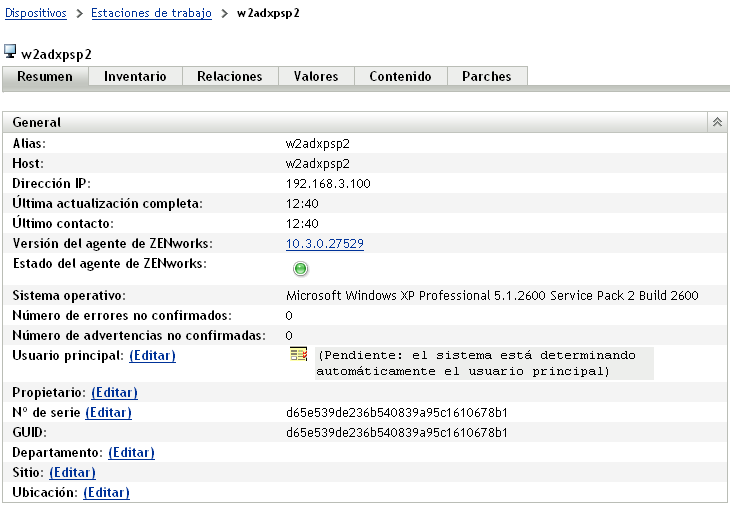730x506 pixels.
Task: Edit the Usuario principal field
Action: click(x=152, y=356)
